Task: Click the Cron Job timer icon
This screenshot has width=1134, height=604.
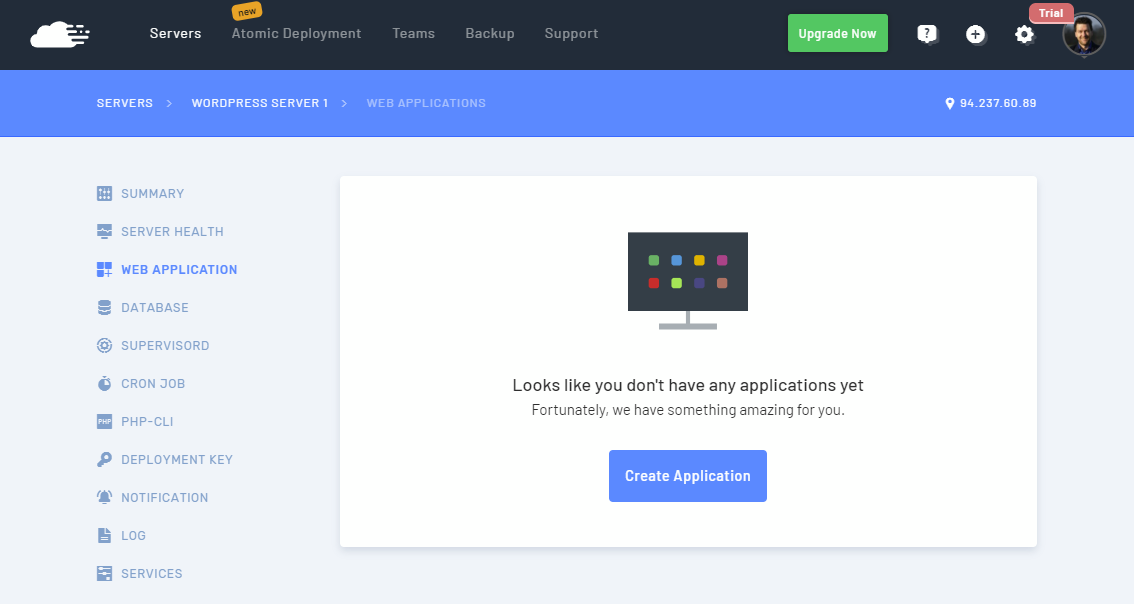Action: pyautogui.click(x=105, y=383)
